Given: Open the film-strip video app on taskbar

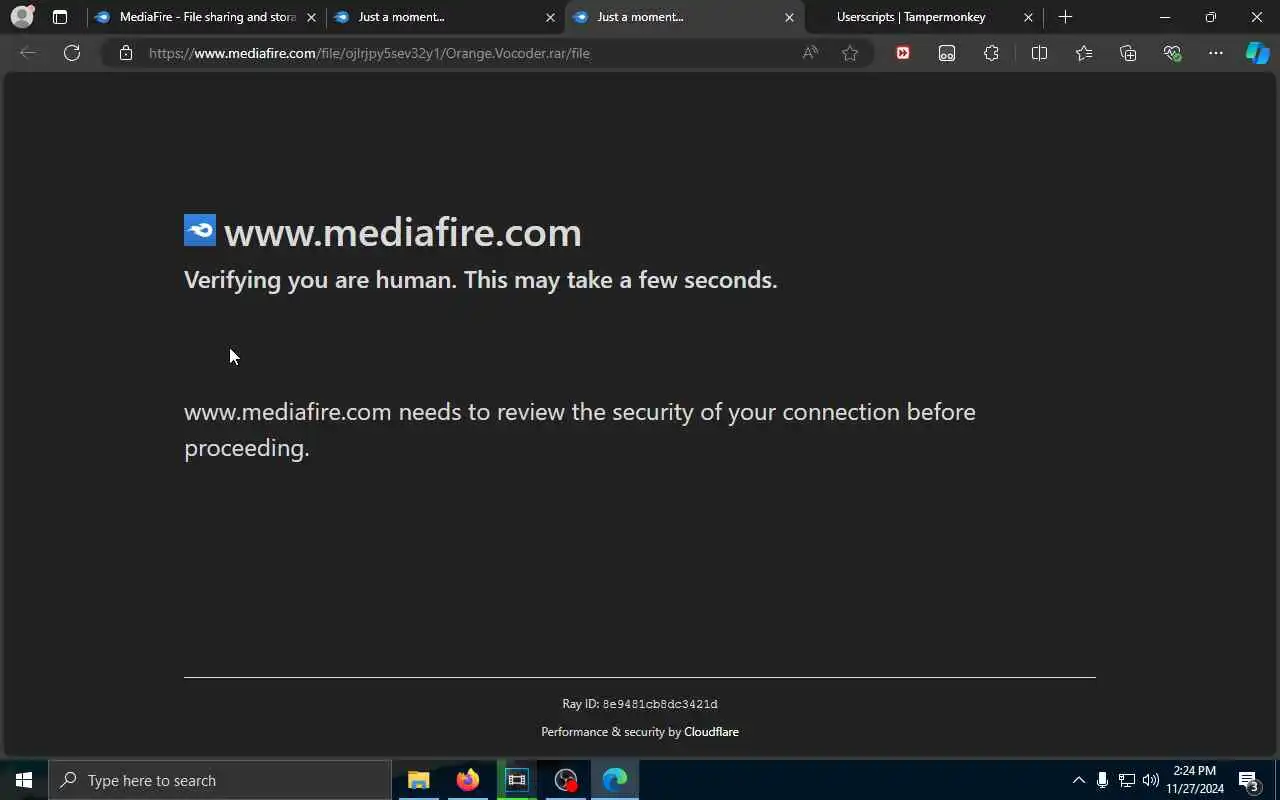Looking at the screenshot, I should click(516, 780).
